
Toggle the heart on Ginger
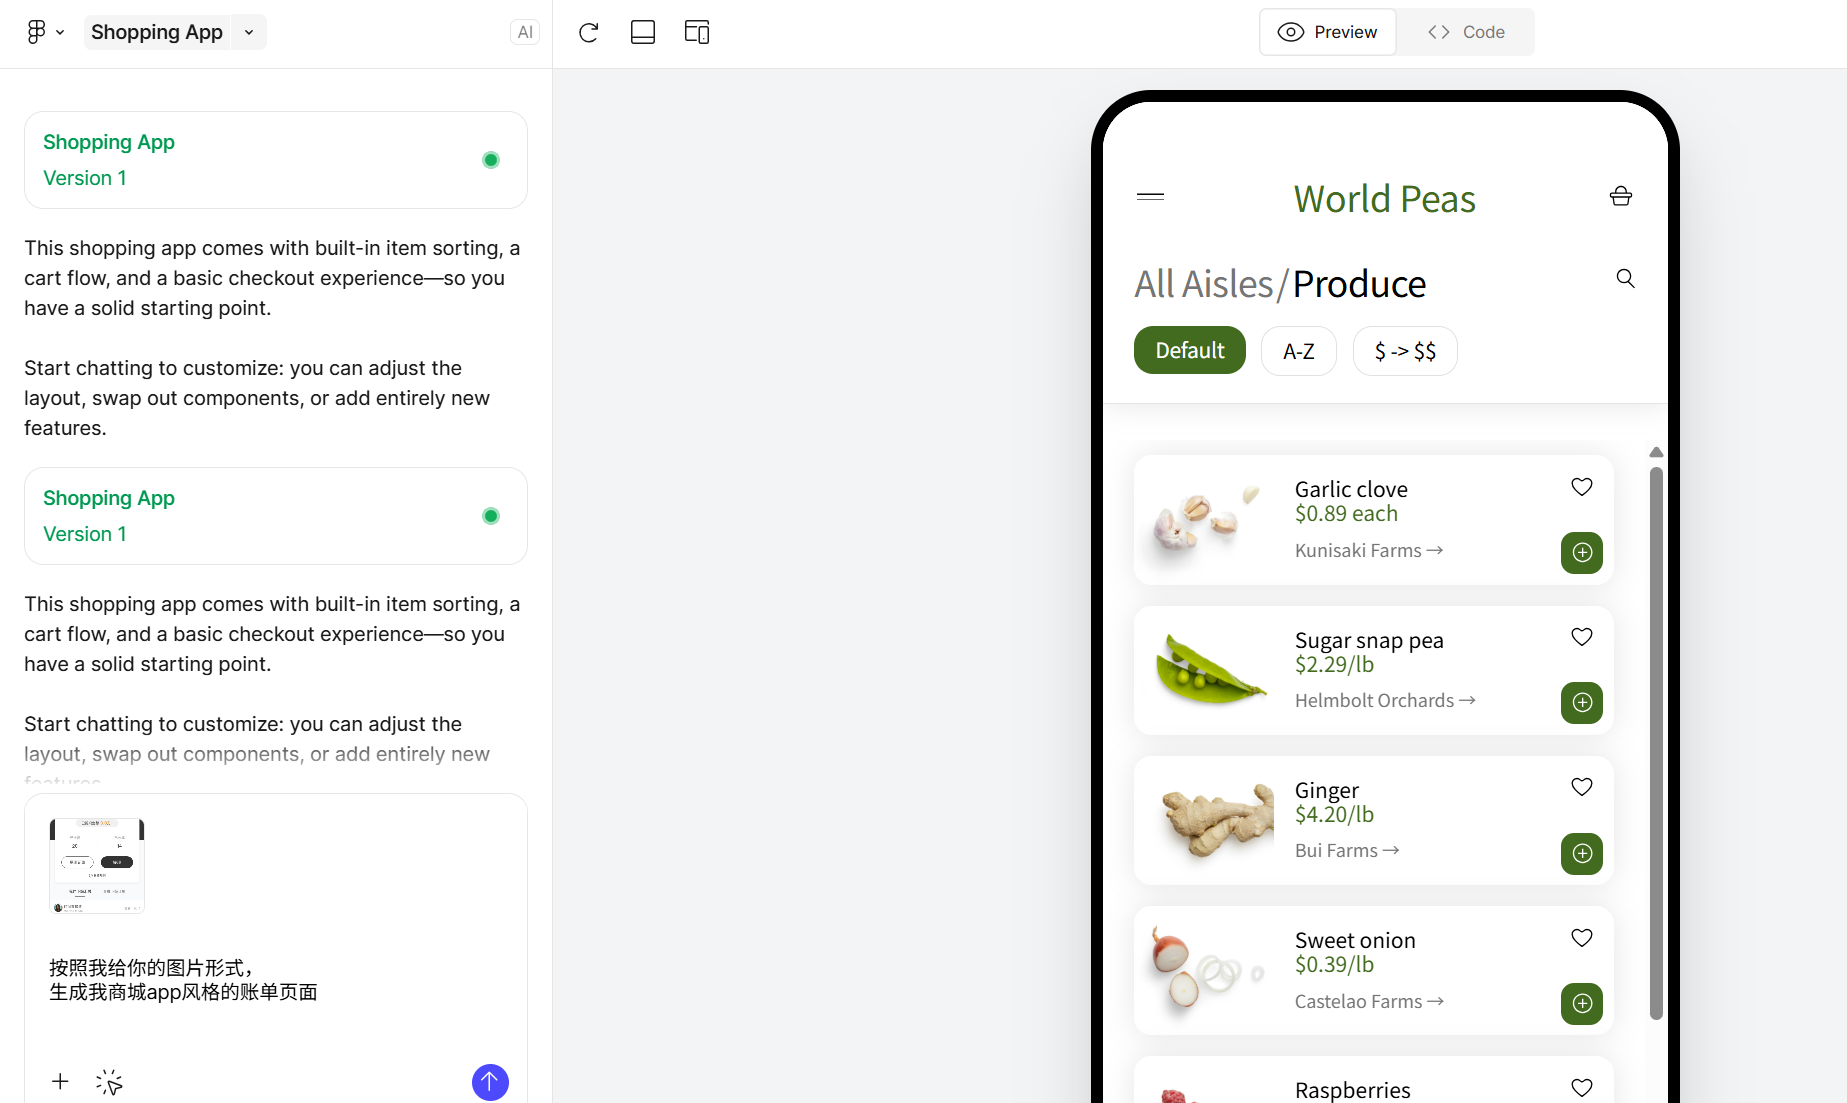coord(1581,787)
